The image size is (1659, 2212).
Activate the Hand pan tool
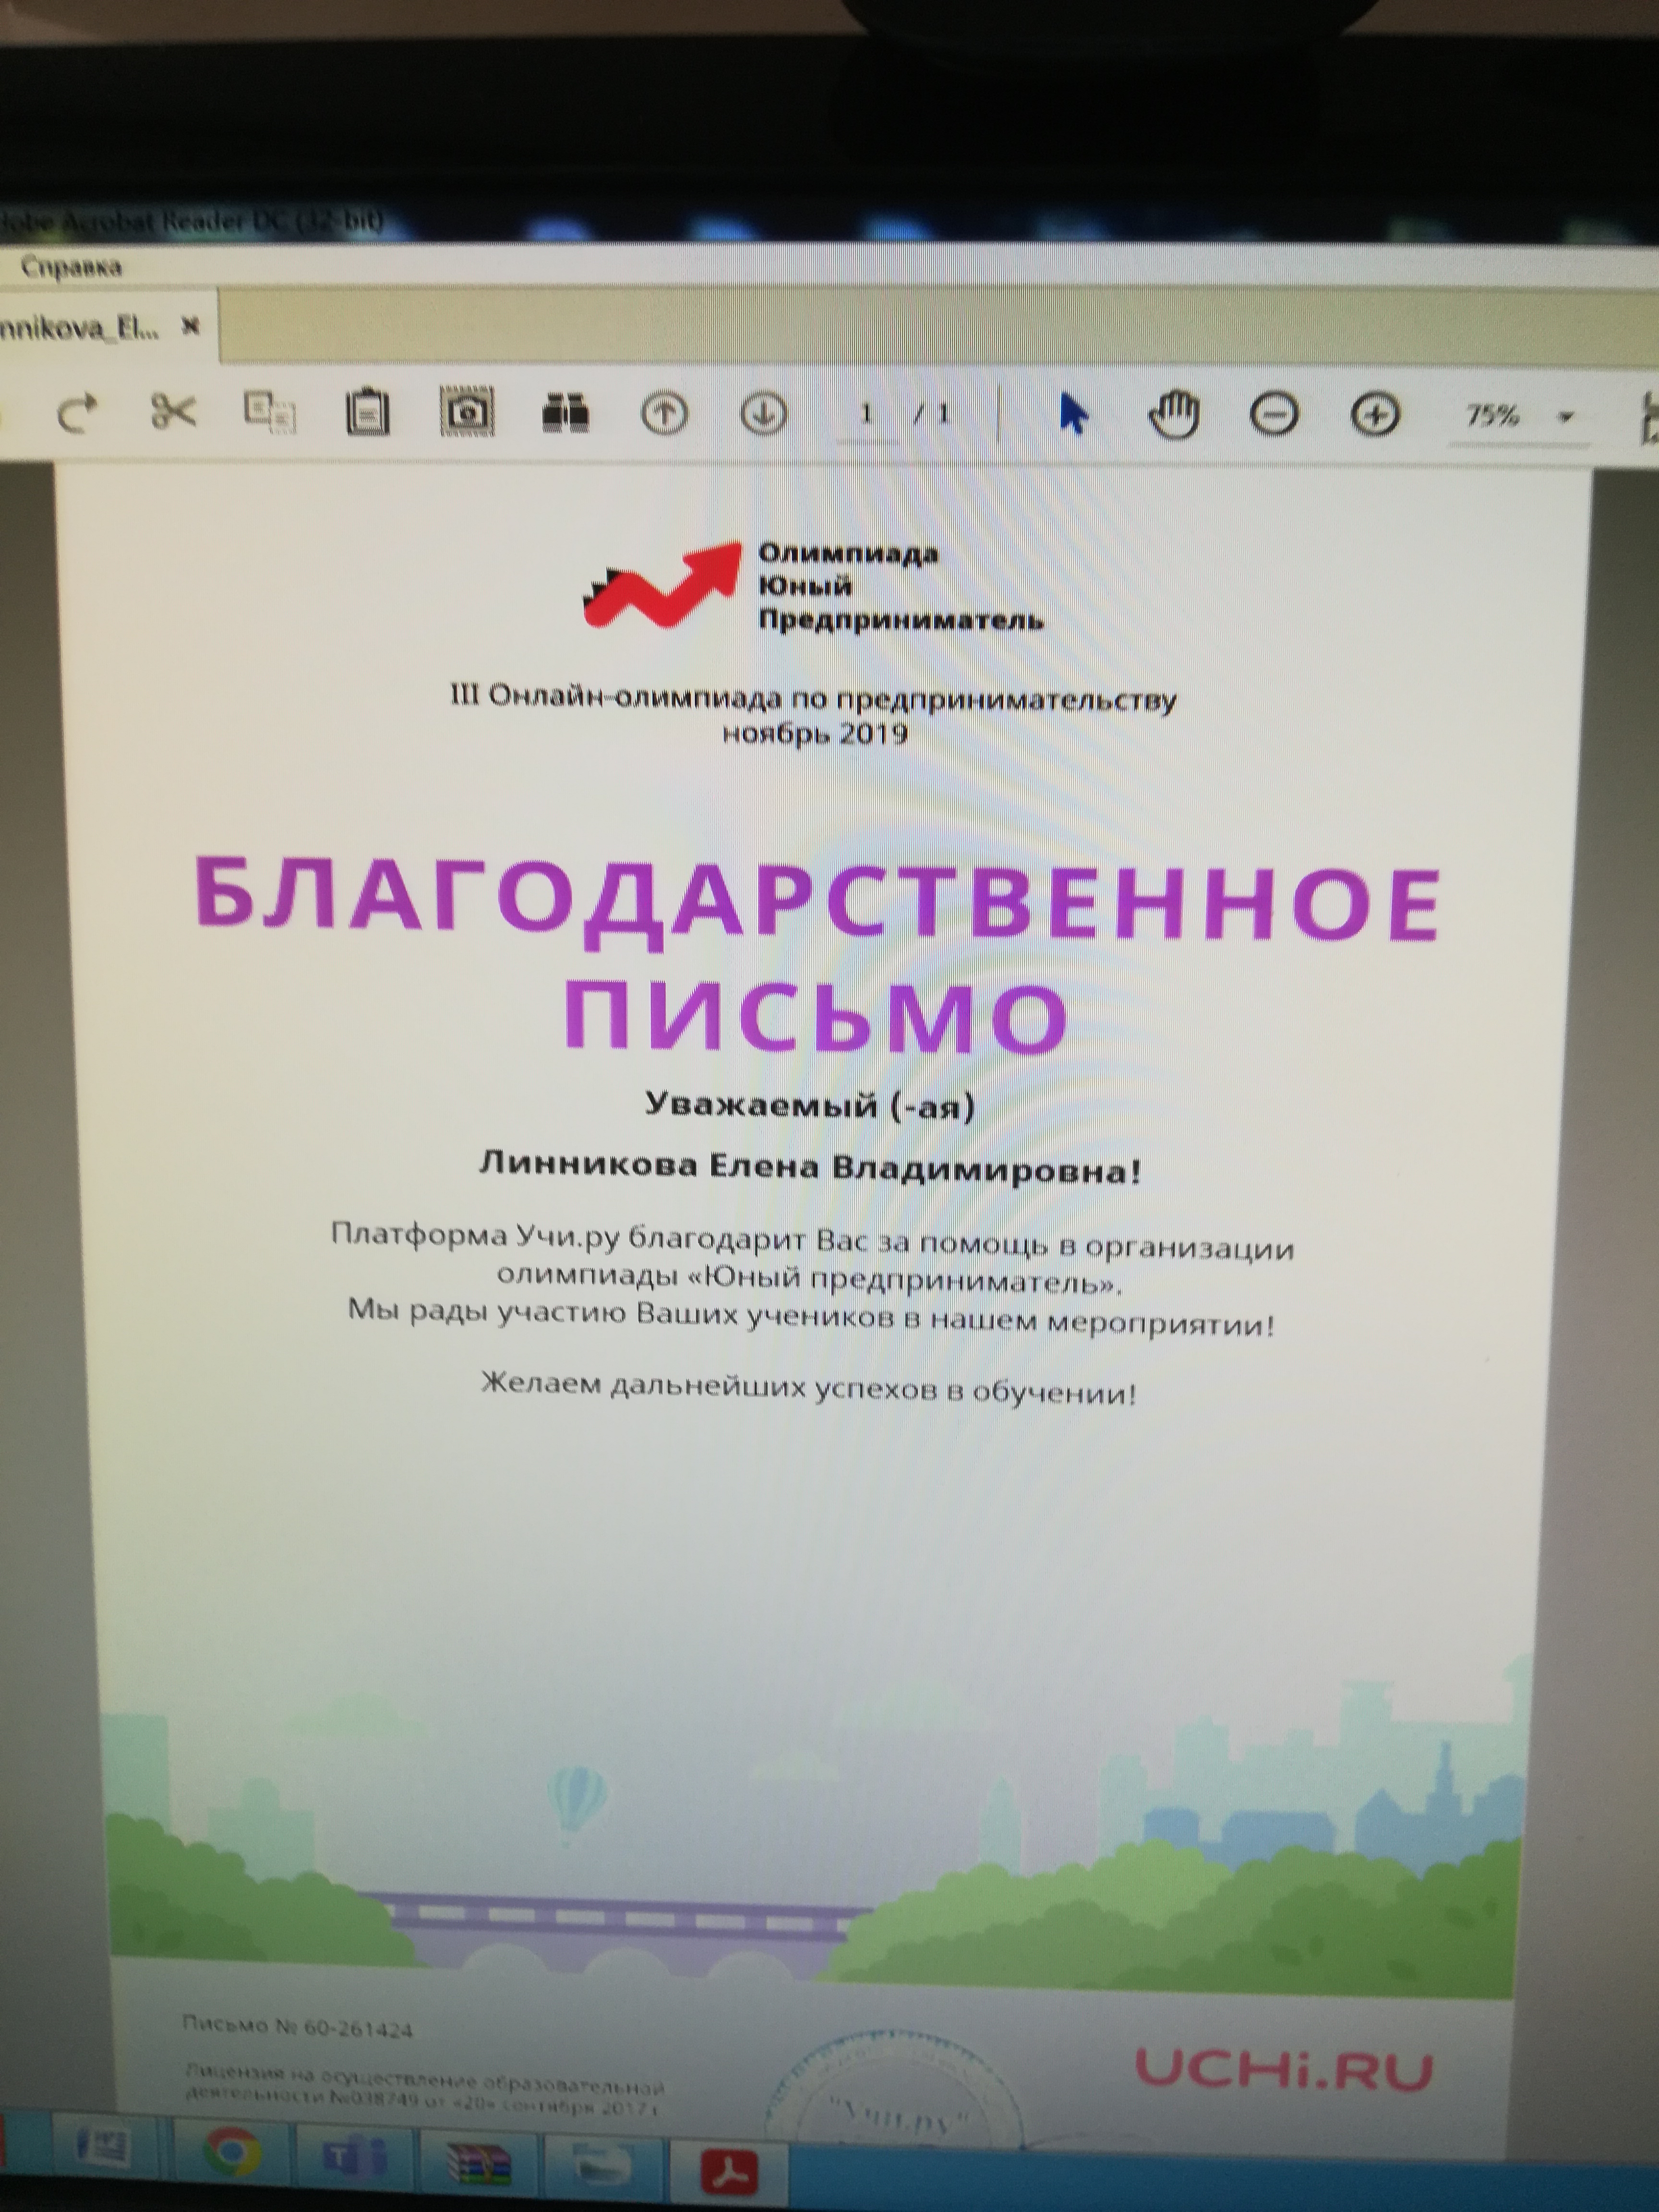pos(1175,414)
